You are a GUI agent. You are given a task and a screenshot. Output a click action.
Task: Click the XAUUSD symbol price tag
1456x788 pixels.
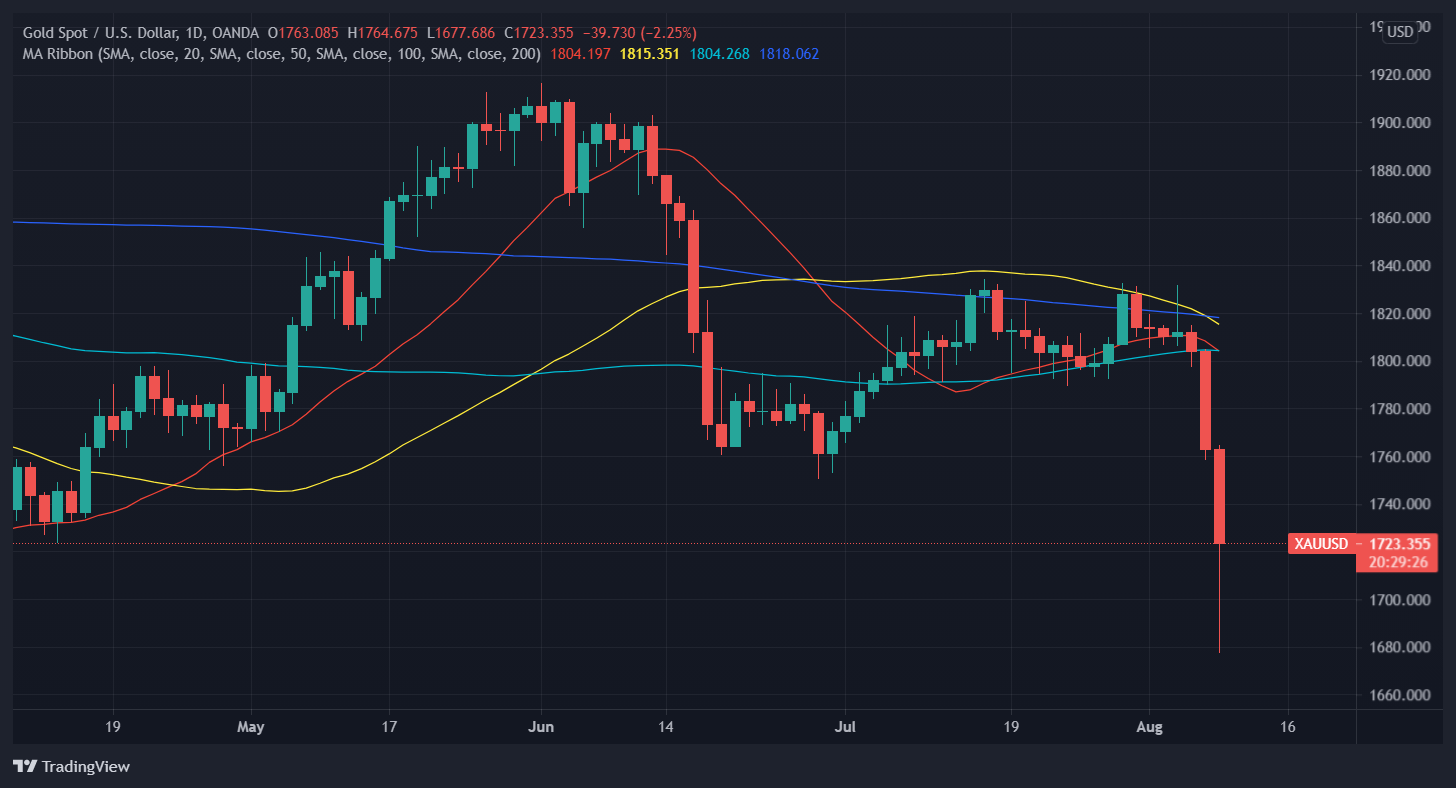(1321, 544)
